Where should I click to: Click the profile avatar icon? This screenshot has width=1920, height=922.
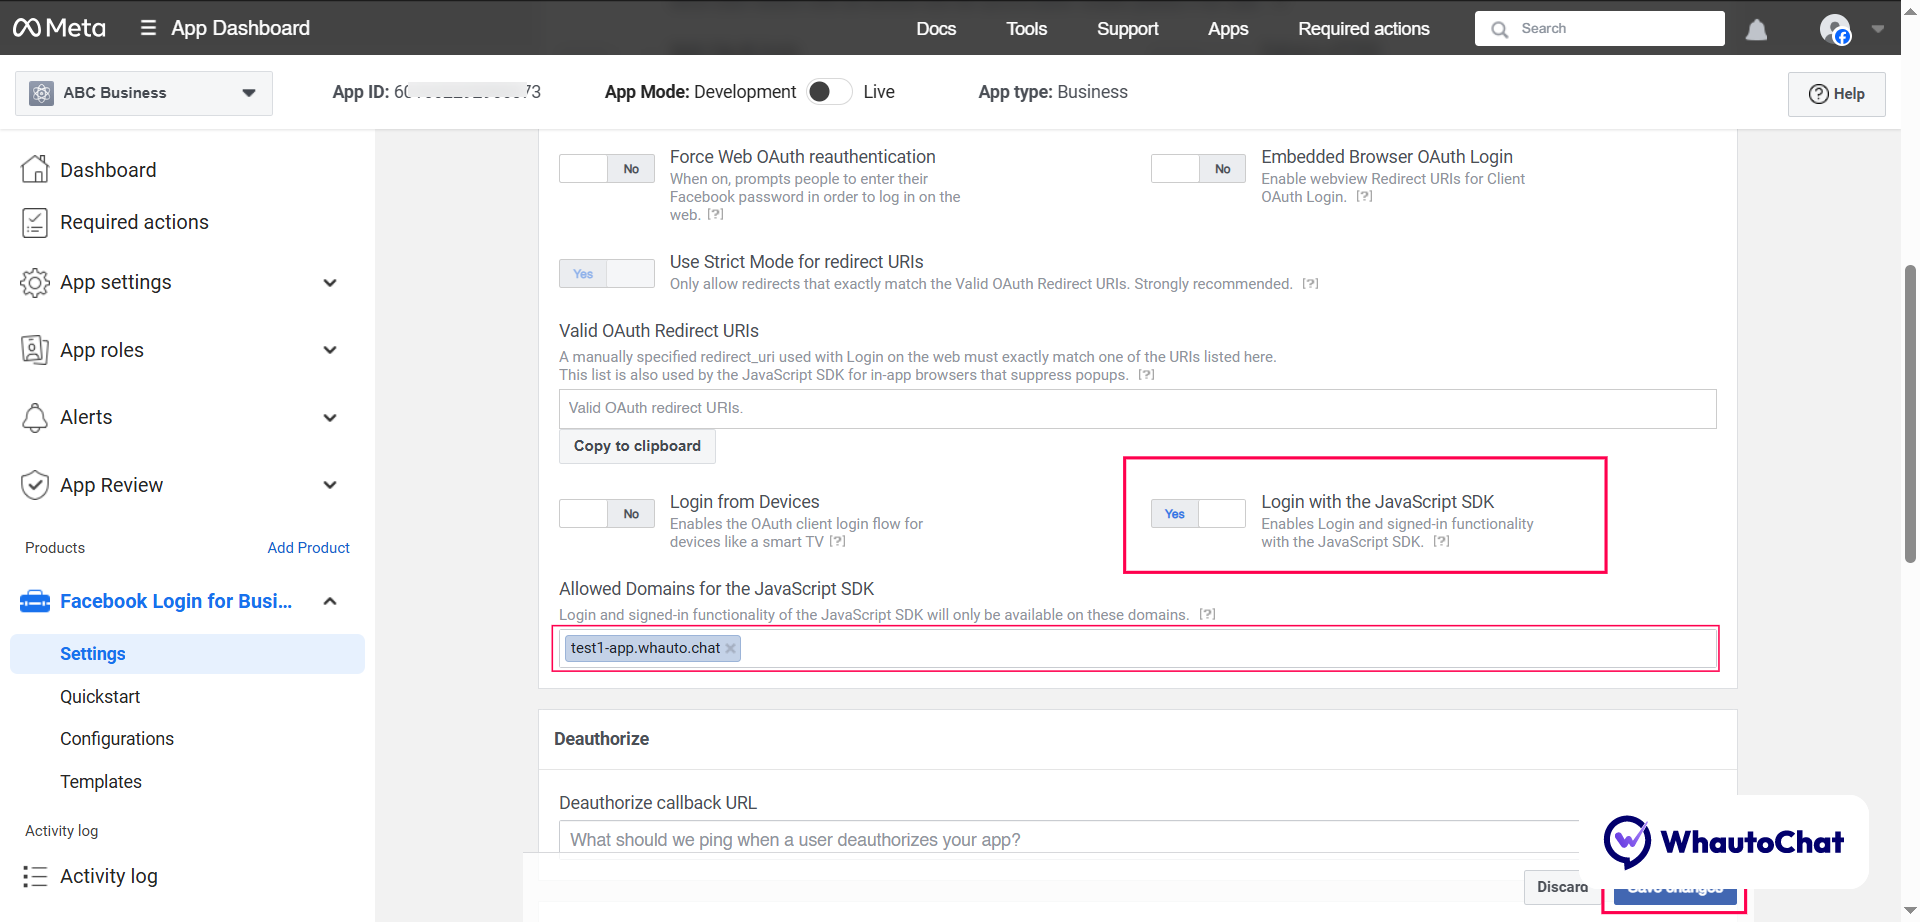pyautogui.click(x=1834, y=29)
